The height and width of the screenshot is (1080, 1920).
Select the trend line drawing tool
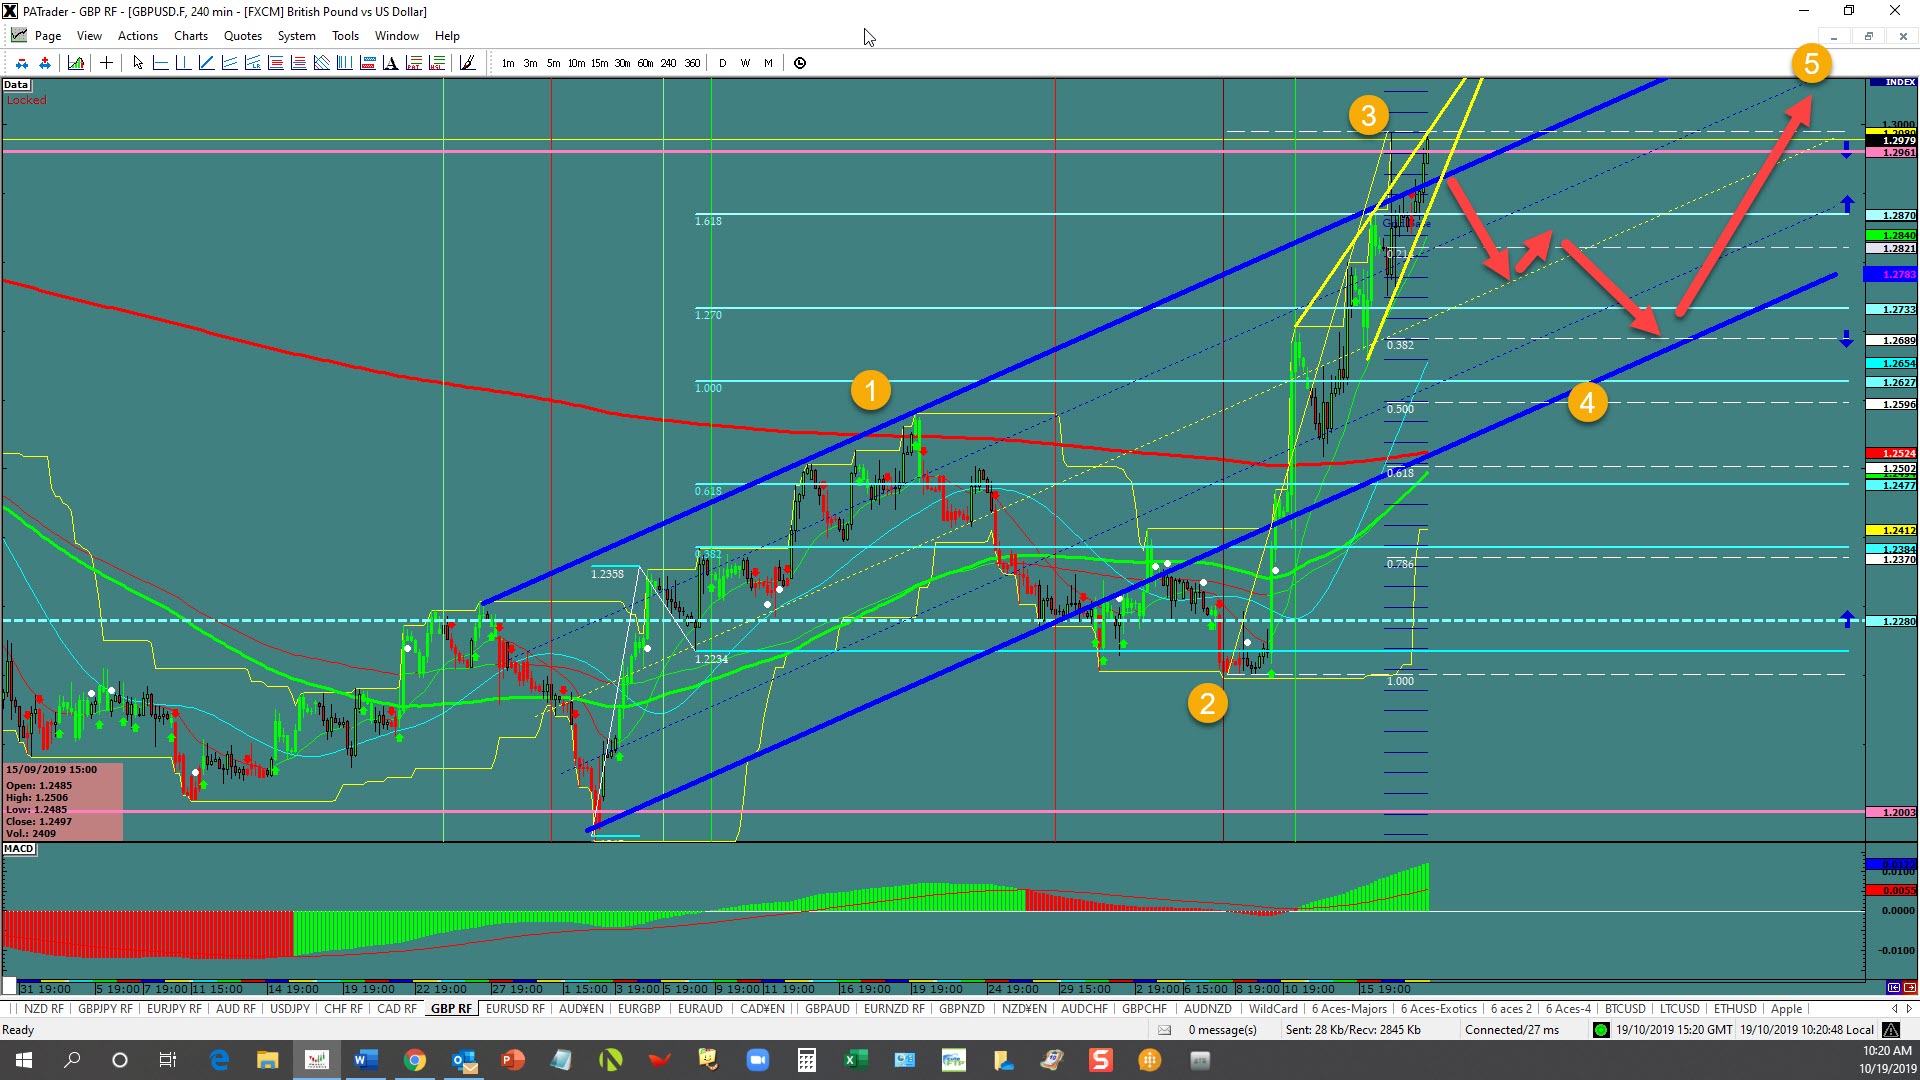pyautogui.click(x=206, y=63)
